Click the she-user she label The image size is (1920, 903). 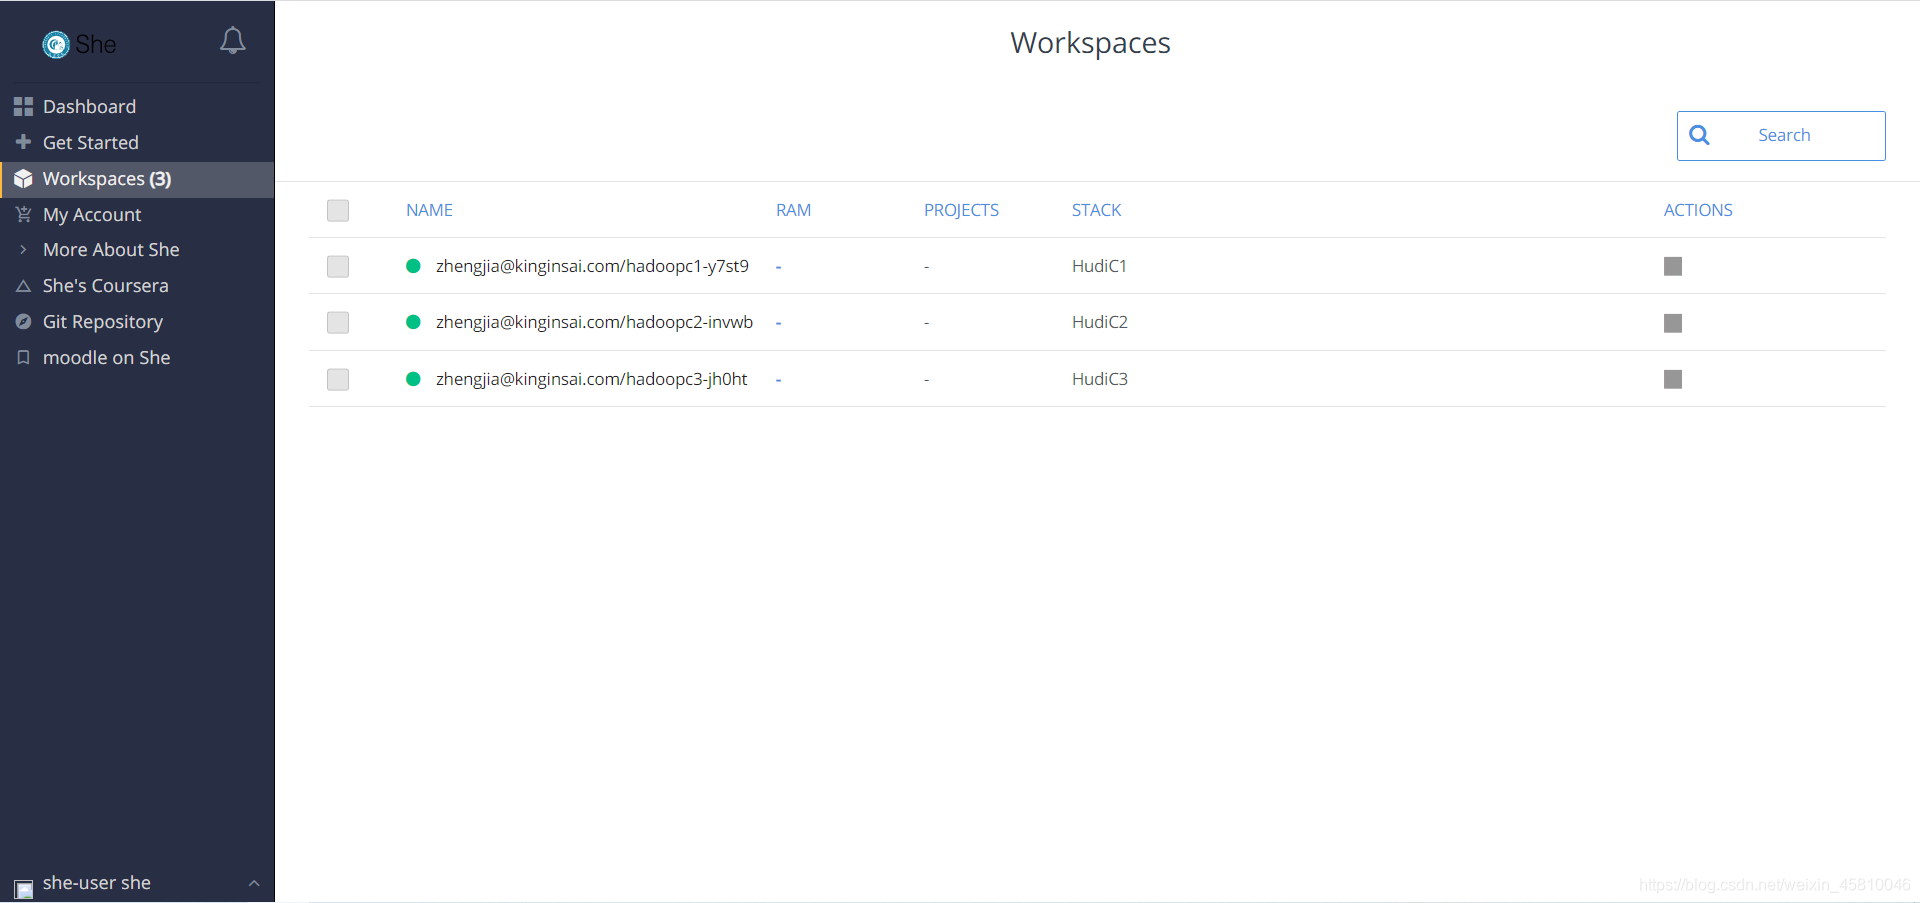click(x=97, y=883)
